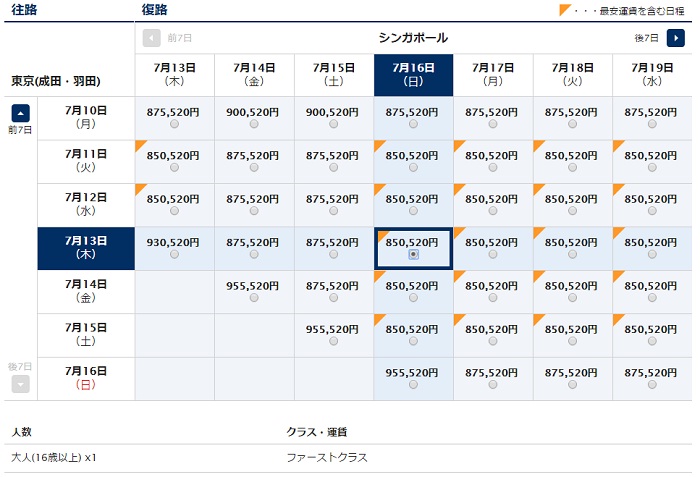Show next 7 return days arrow
The image size is (700, 477).
675,38
